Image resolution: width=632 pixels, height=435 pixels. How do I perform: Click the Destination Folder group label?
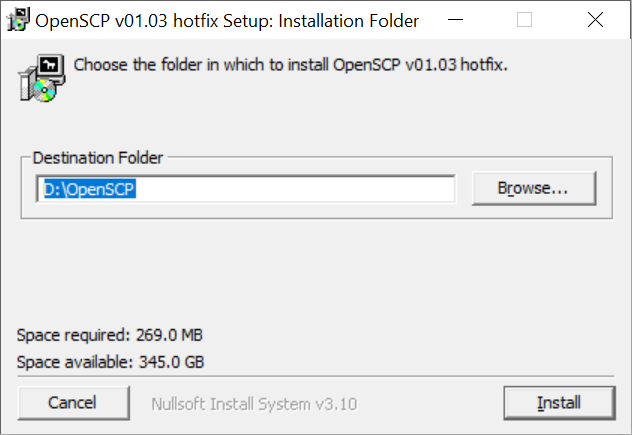click(x=98, y=158)
